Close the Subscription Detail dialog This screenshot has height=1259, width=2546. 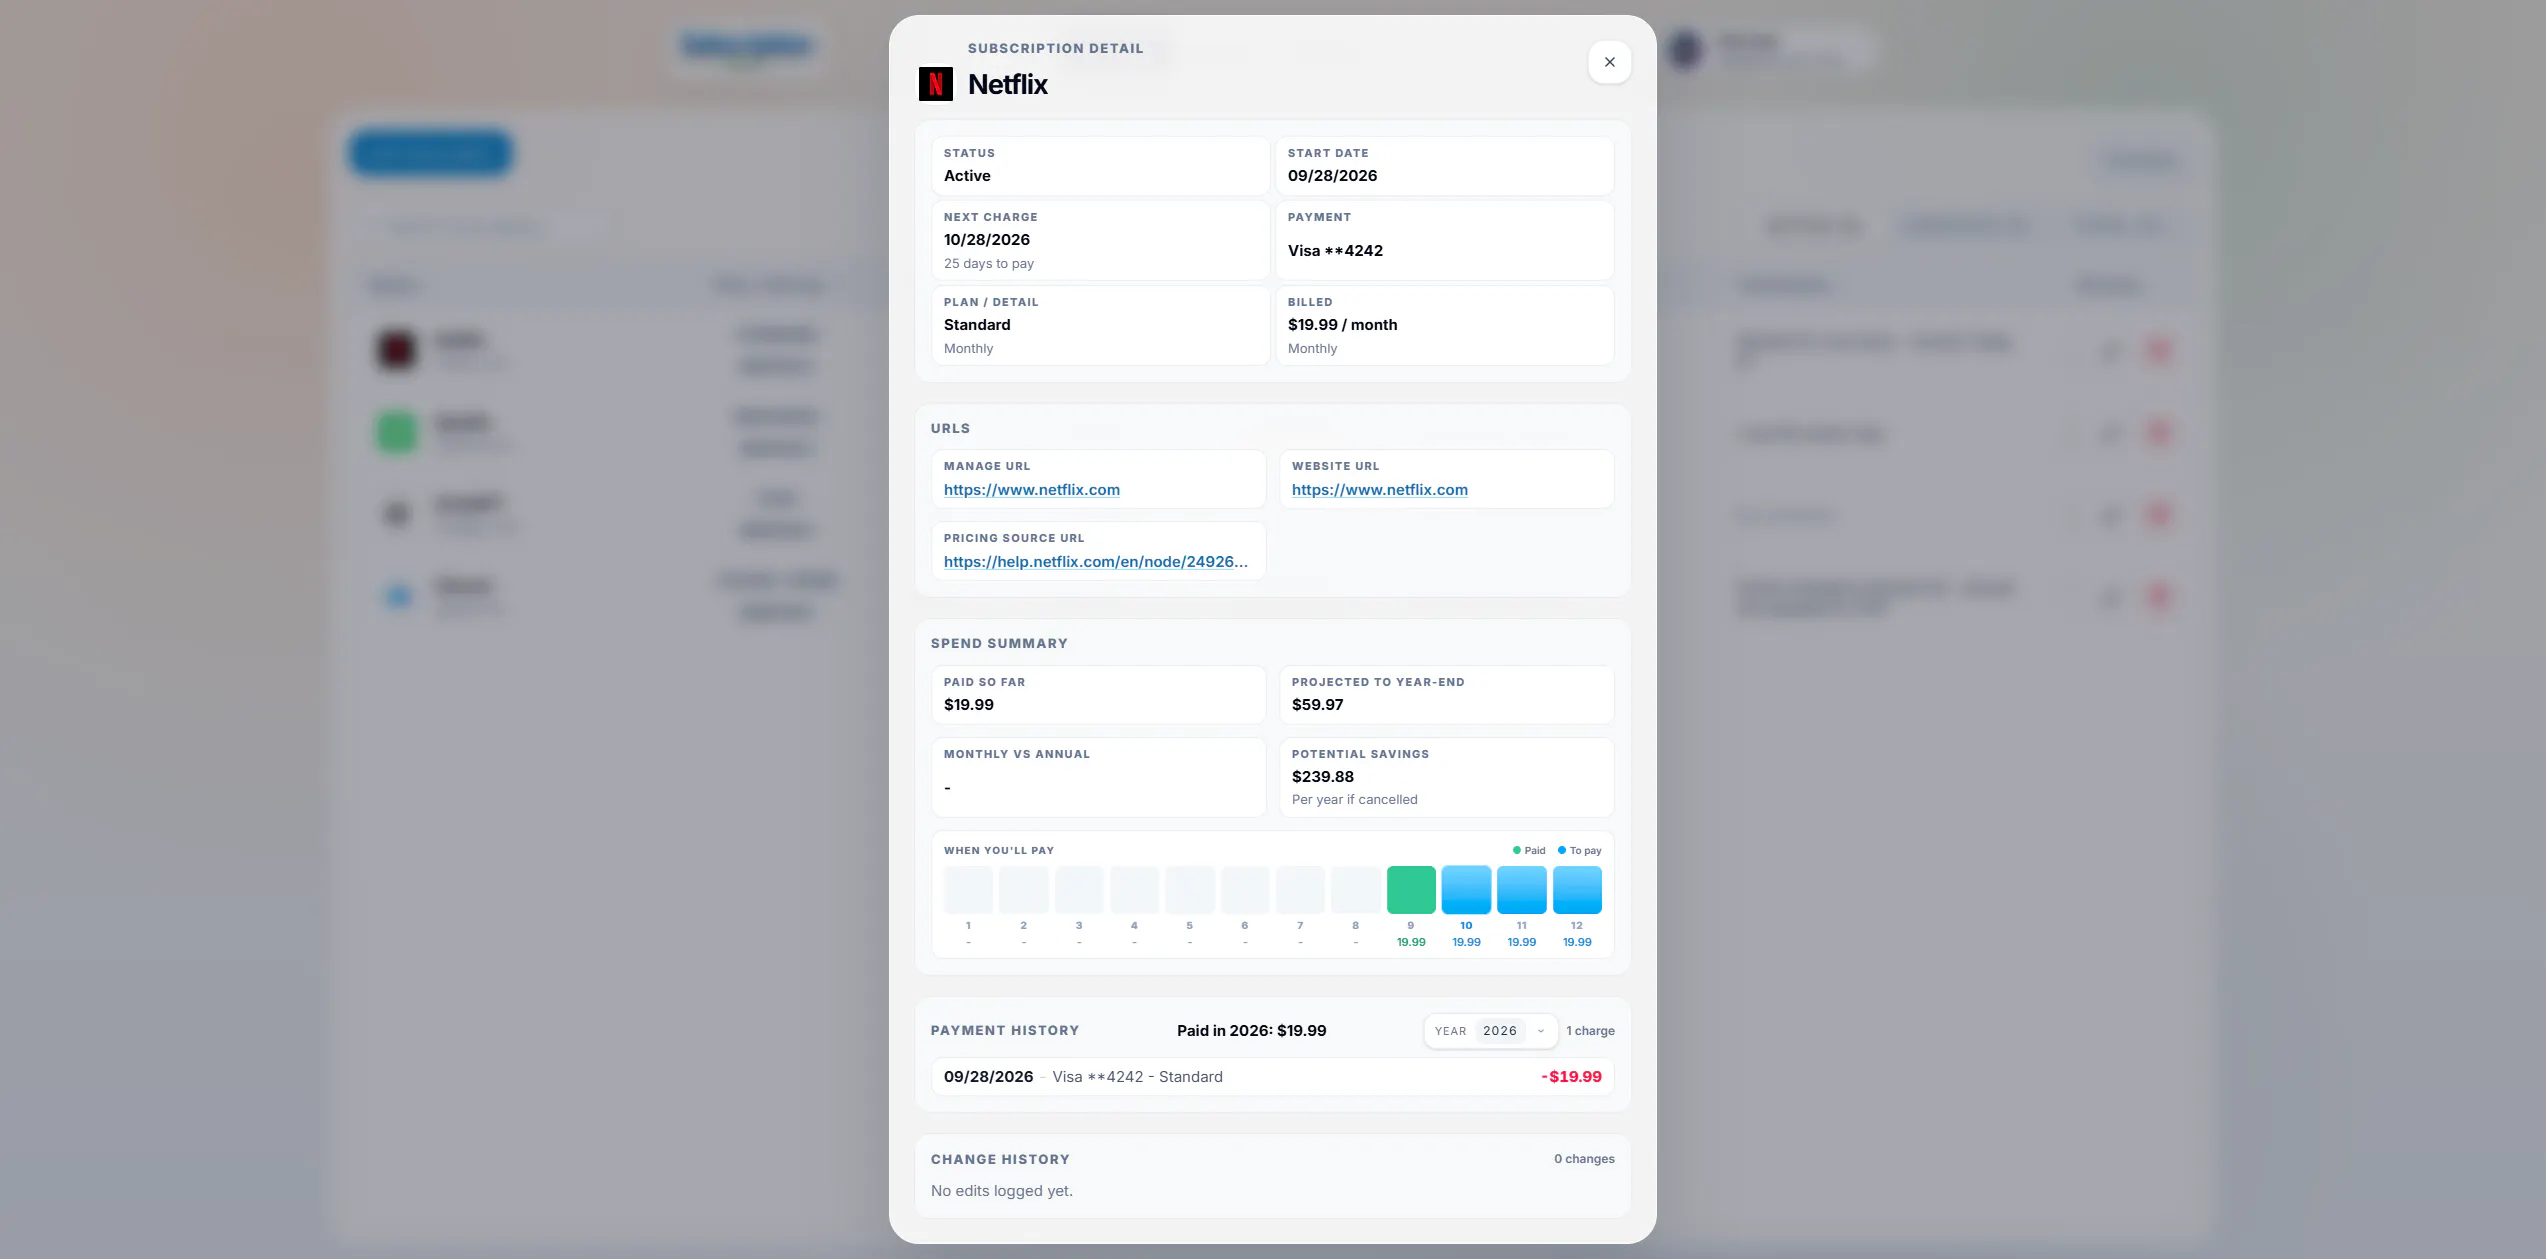(x=1609, y=62)
